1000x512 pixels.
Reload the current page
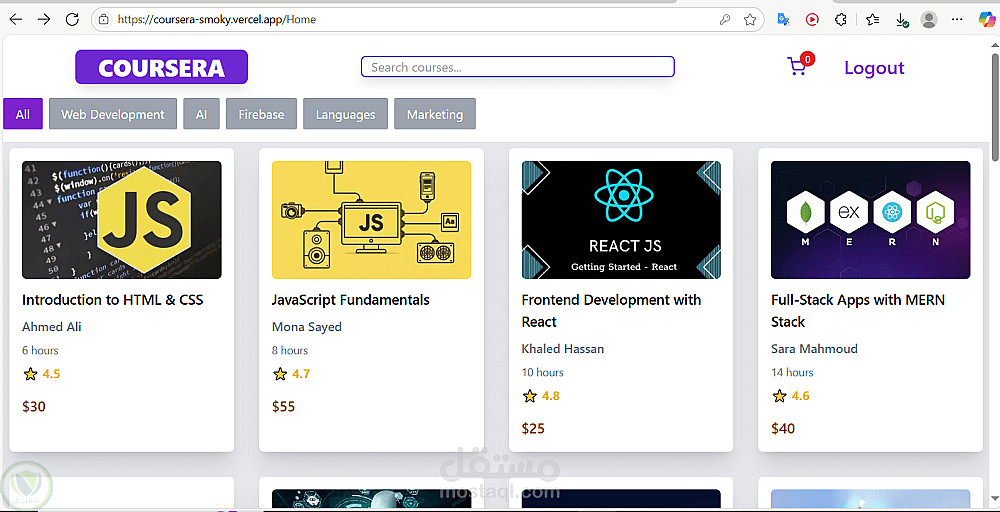[x=72, y=19]
